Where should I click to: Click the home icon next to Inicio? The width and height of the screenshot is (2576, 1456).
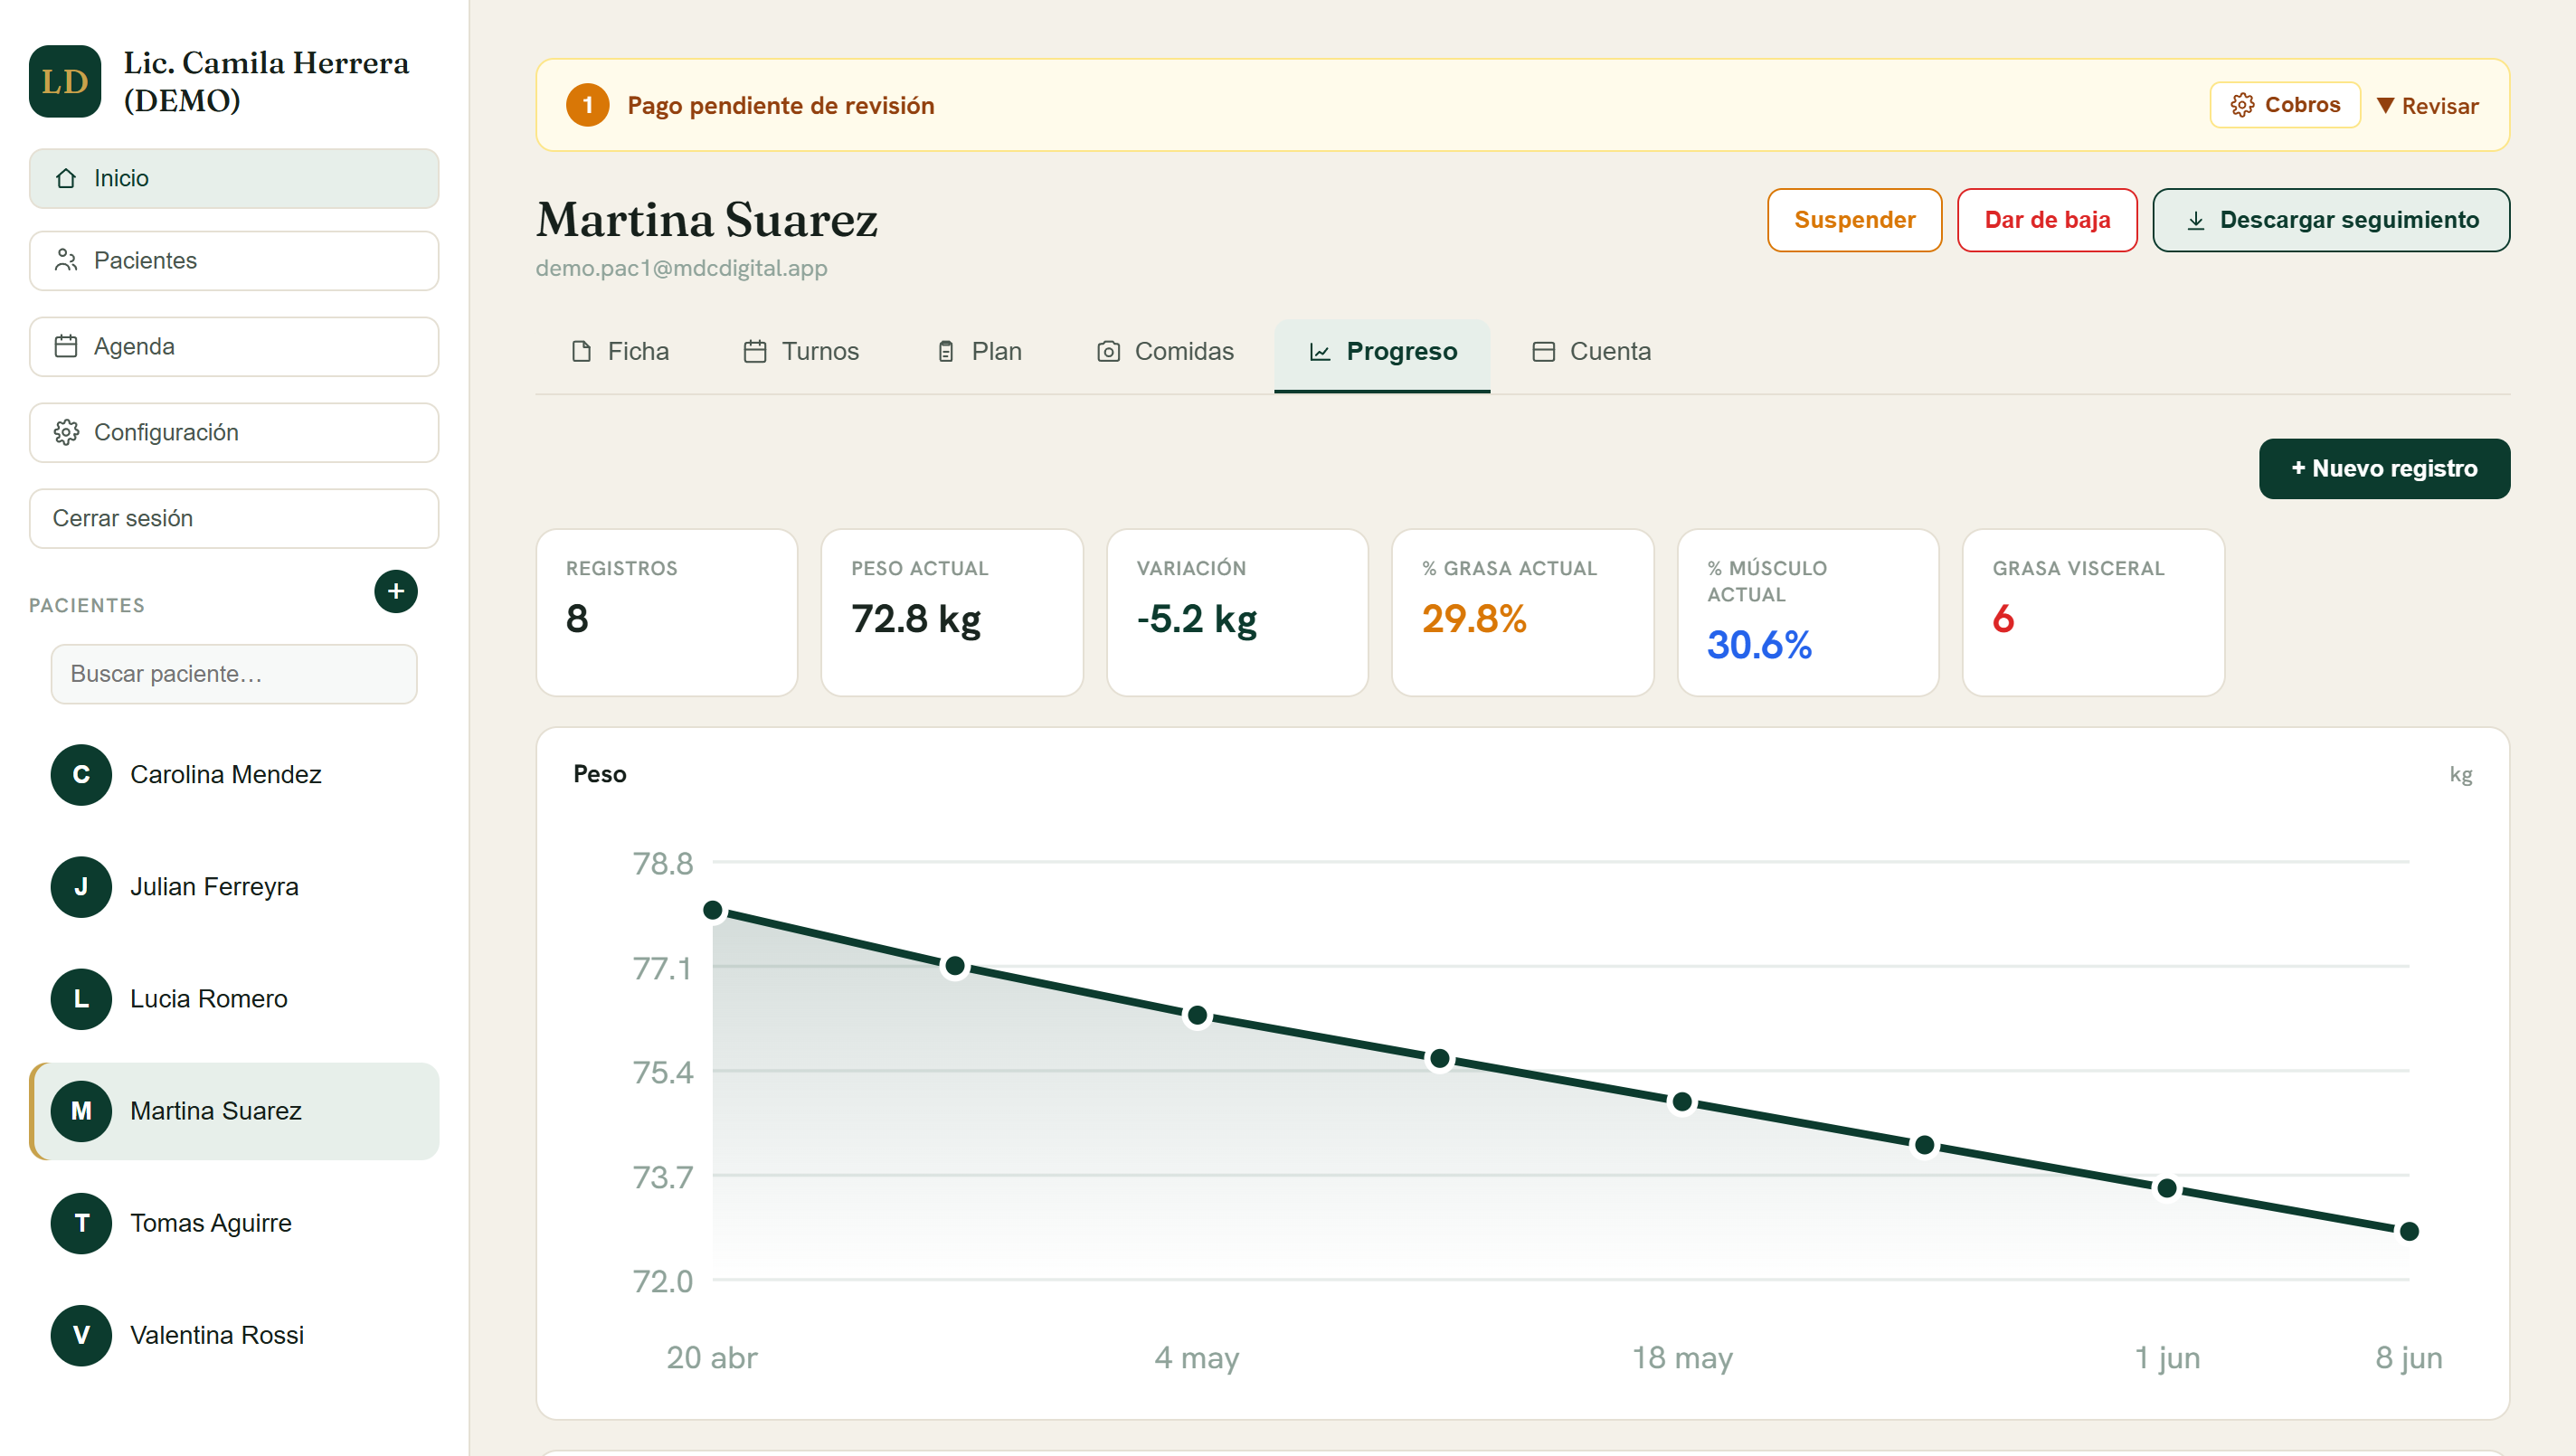(x=66, y=178)
